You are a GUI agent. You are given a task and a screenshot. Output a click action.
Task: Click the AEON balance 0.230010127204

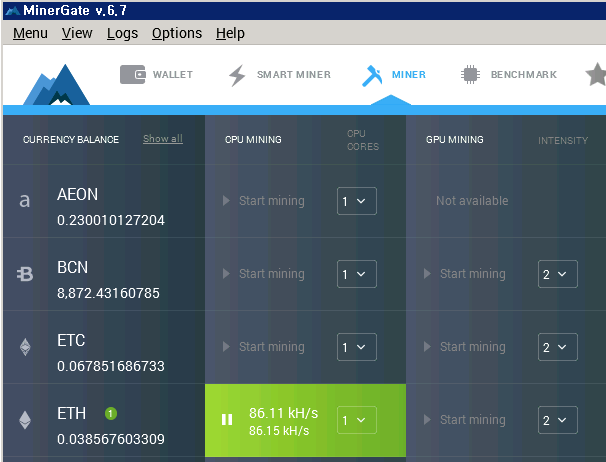click(x=111, y=220)
